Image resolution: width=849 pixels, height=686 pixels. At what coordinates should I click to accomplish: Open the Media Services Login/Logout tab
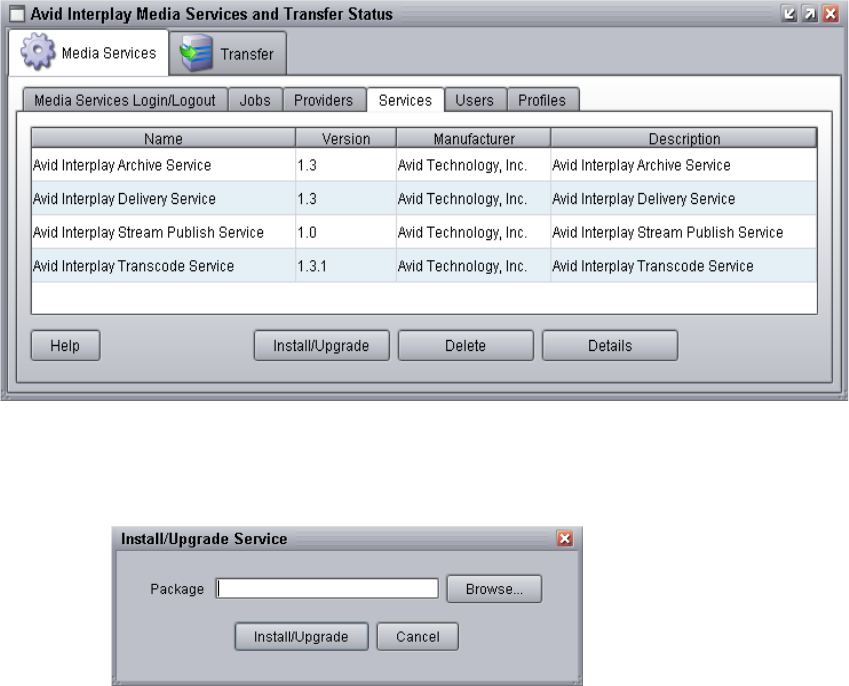(x=125, y=100)
